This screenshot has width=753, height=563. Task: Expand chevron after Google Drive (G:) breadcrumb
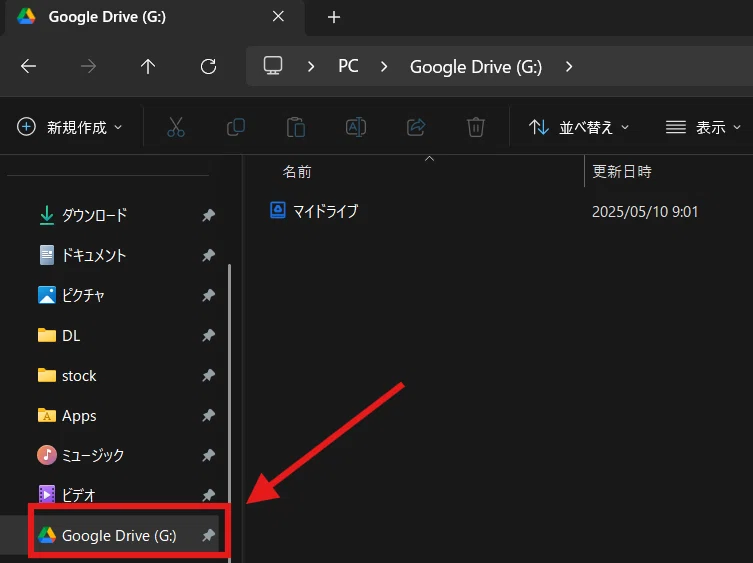point(569,66)
